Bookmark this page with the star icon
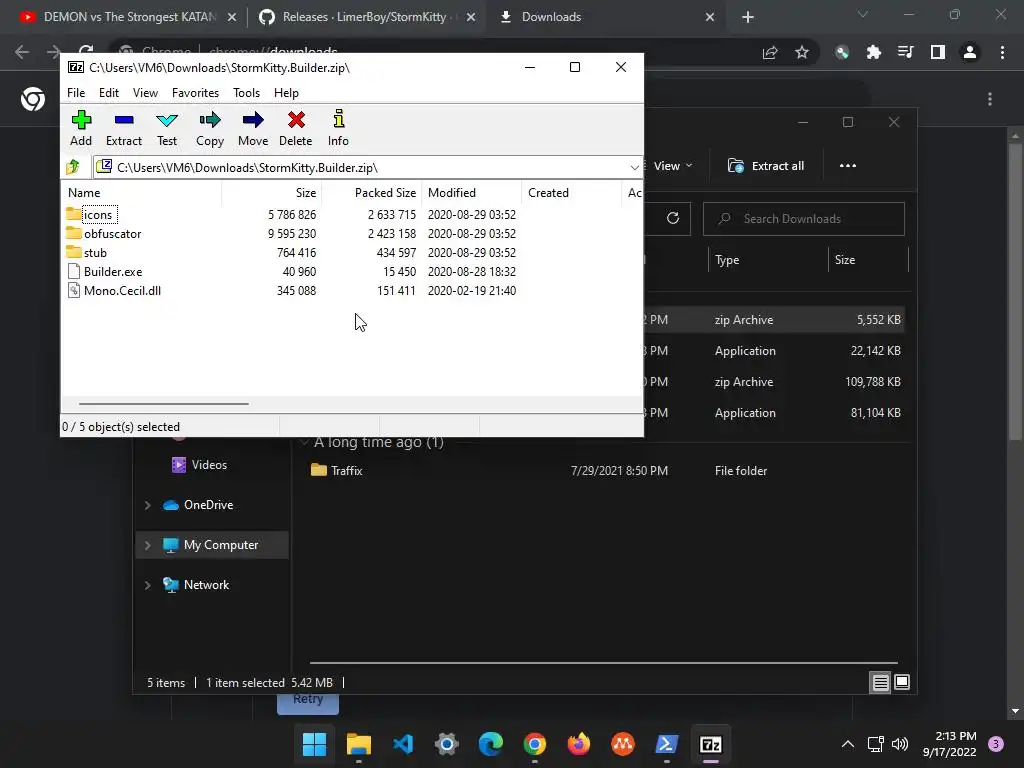The image size is (1024, 768). tap(802, 52)
